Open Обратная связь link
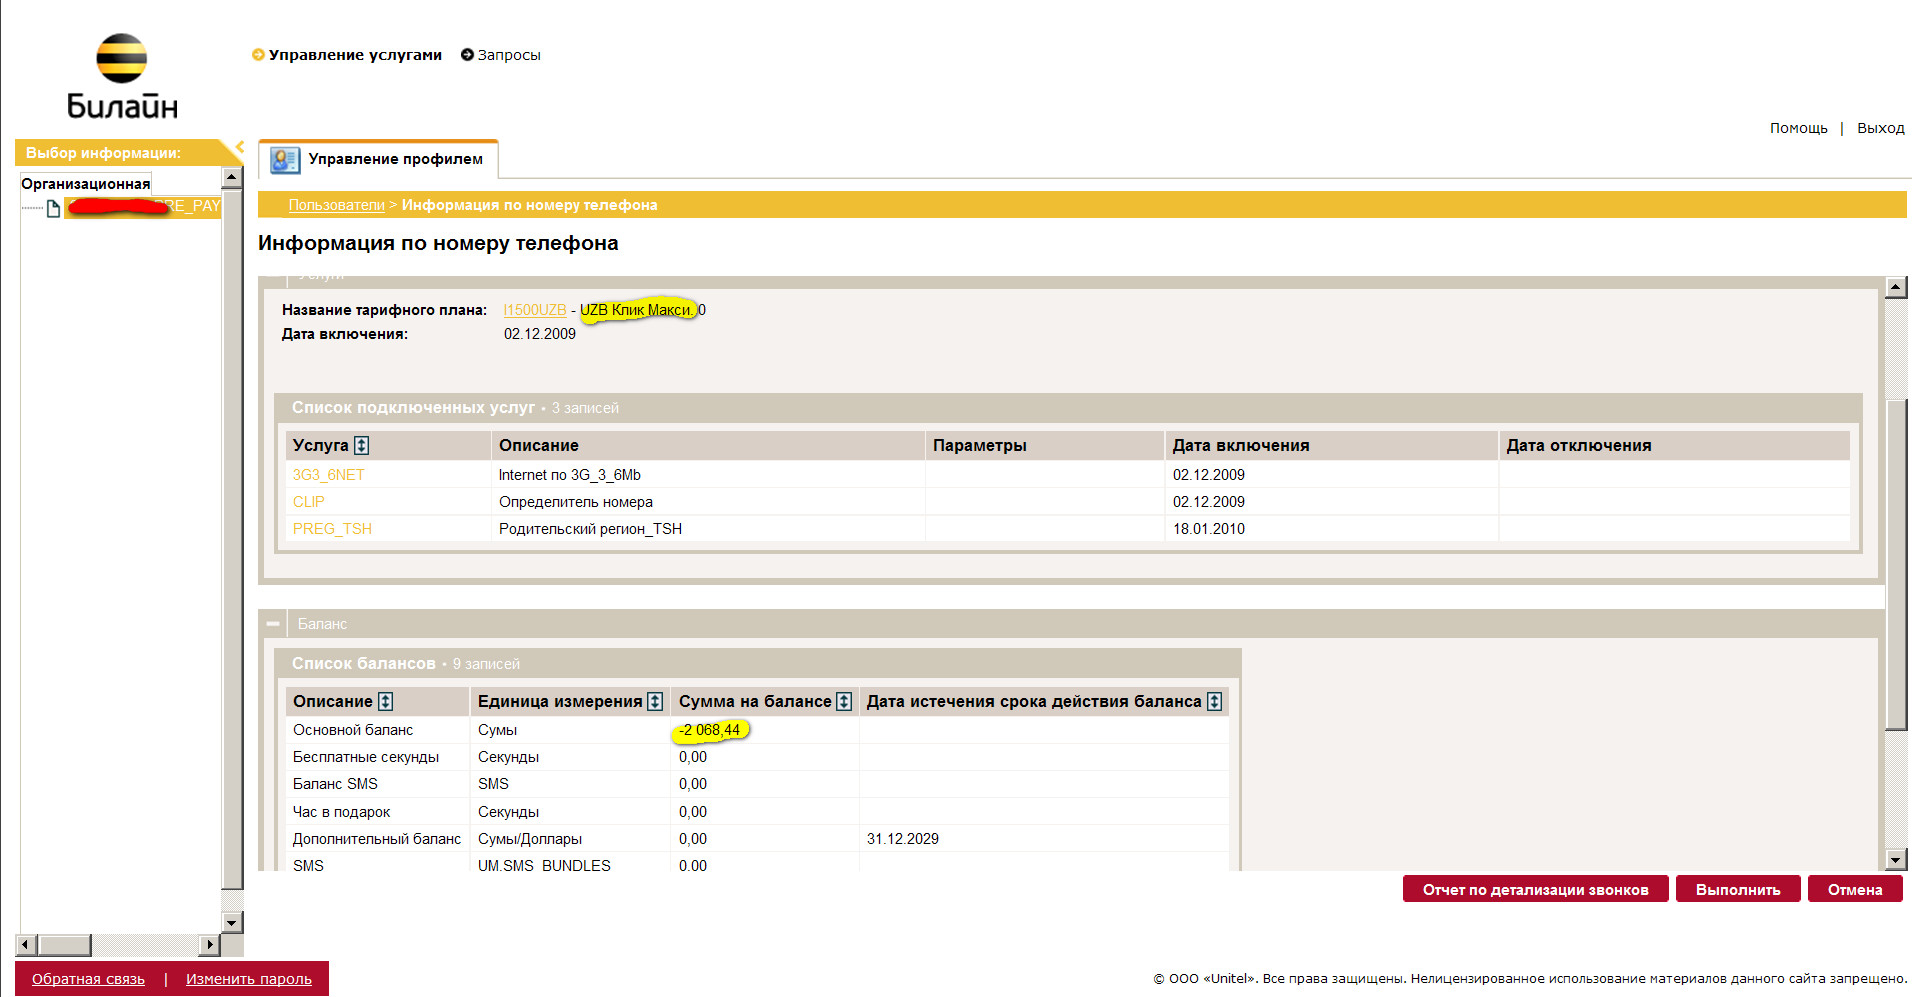1912x997 pixels. tap(88, 979)
